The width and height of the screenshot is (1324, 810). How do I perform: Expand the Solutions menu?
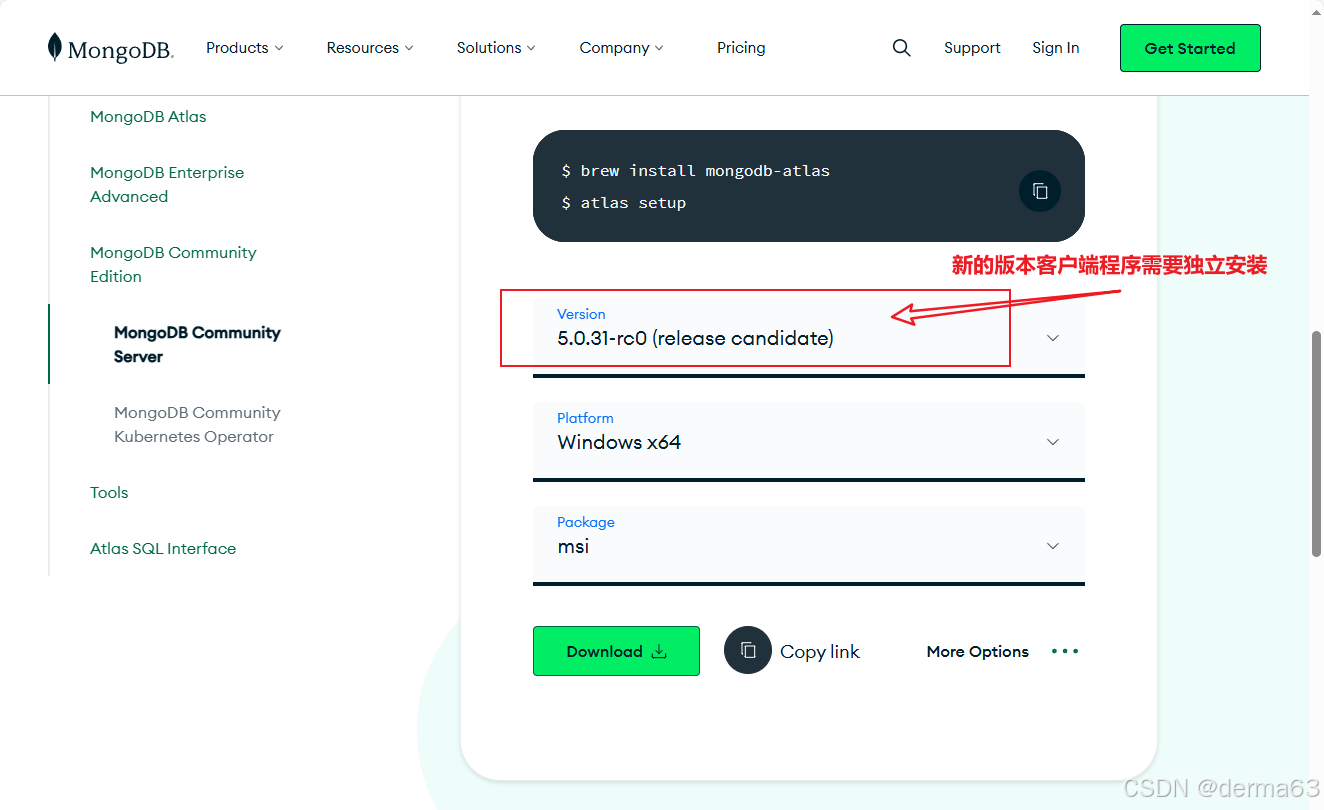(496, 48)
